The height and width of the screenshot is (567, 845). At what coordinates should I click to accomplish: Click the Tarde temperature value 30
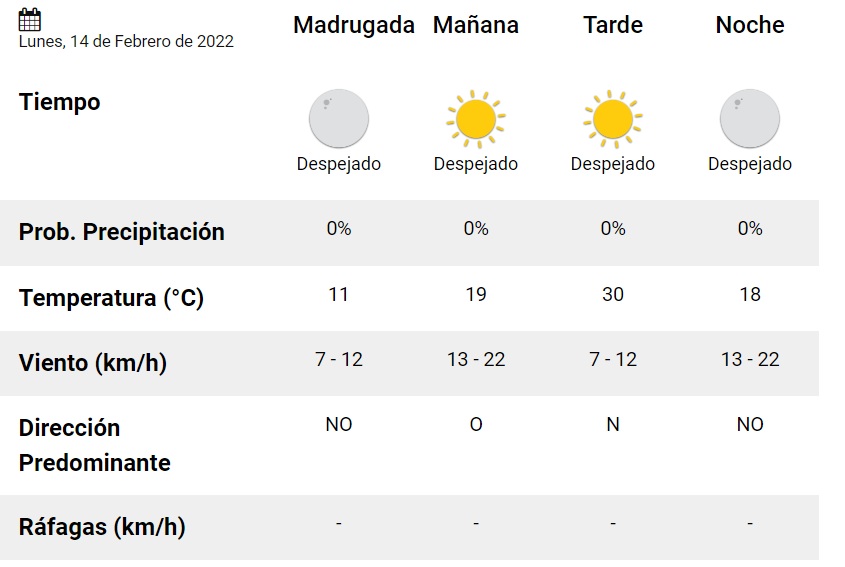pos(613,294)
